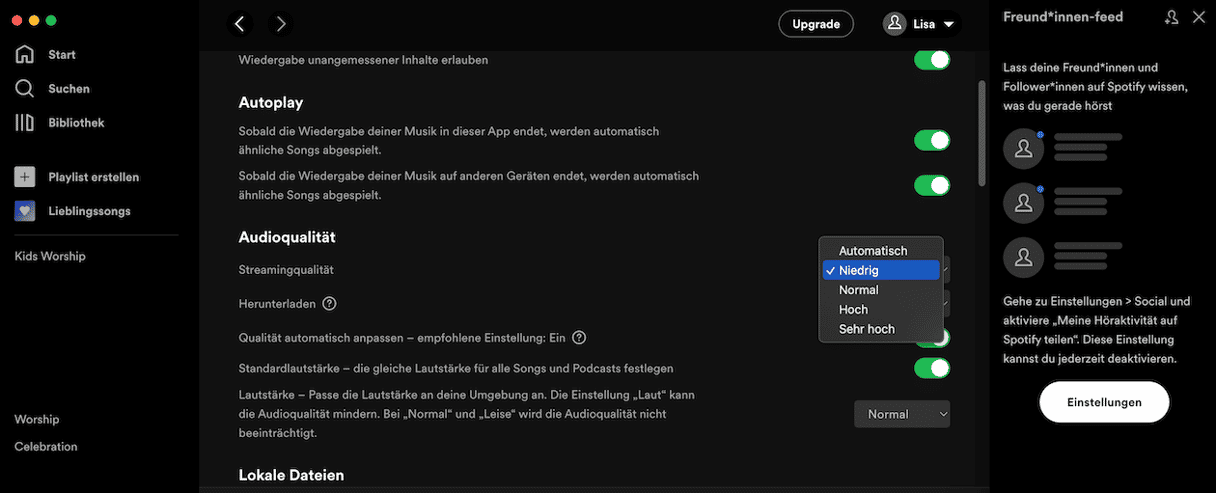Image resolution: width=1216 pixels, height=493 pixels.
Task: Open the Bibliothek library icon
Action: (25, 123)
